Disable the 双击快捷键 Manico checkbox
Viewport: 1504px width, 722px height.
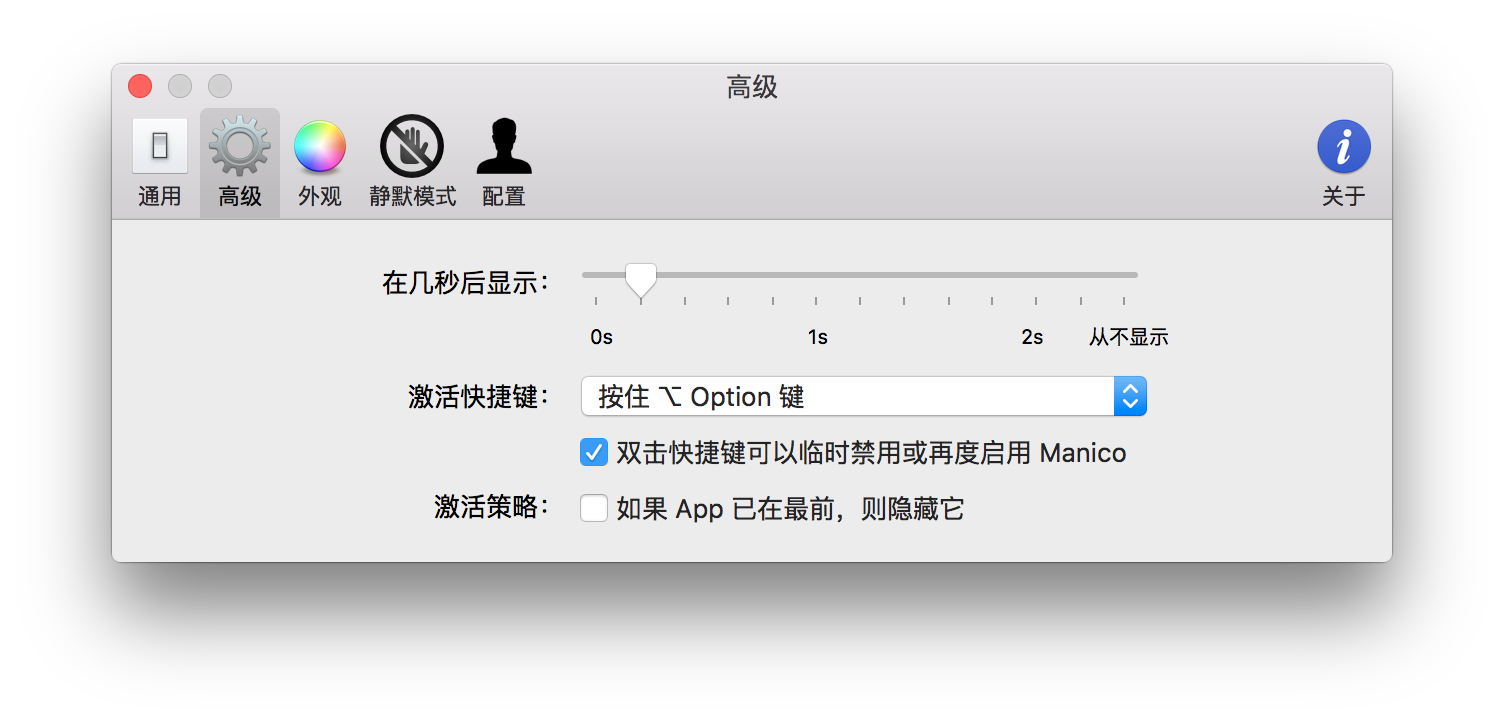594,453
